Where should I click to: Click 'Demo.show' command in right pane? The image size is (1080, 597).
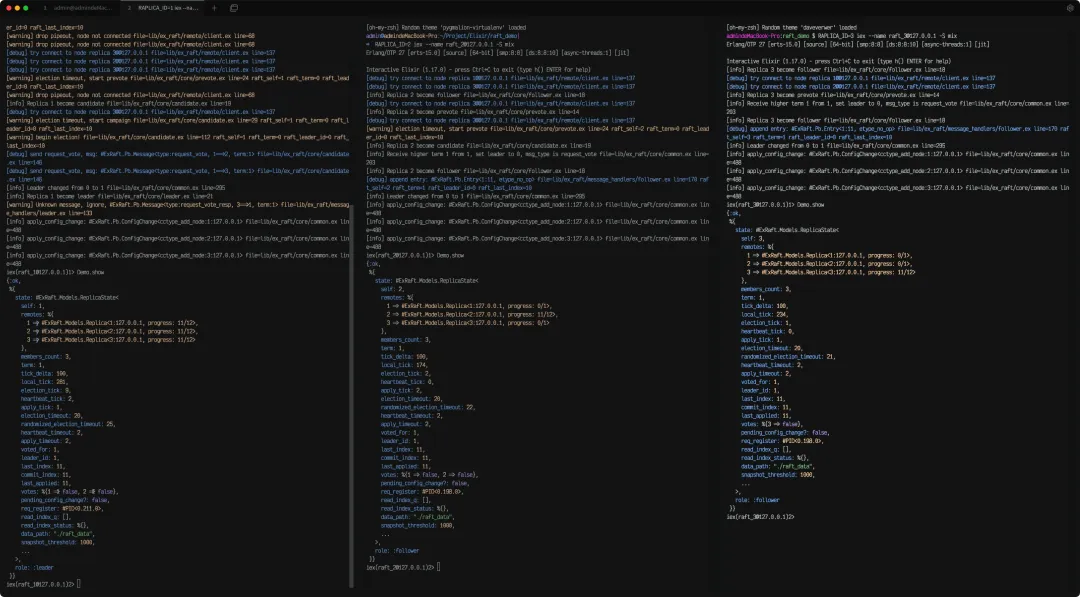811,205
